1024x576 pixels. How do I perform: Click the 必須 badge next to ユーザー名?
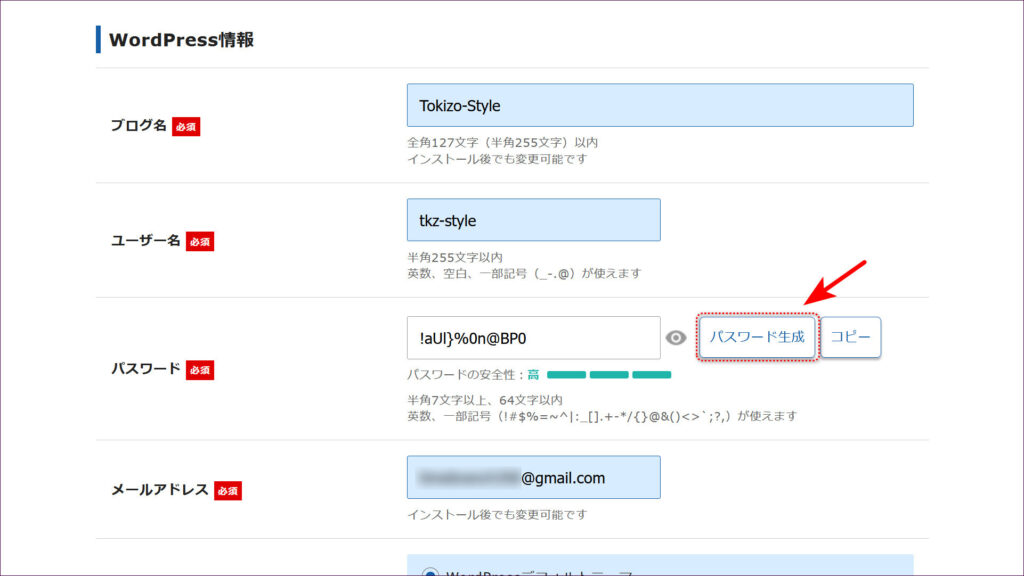point(200,242)
